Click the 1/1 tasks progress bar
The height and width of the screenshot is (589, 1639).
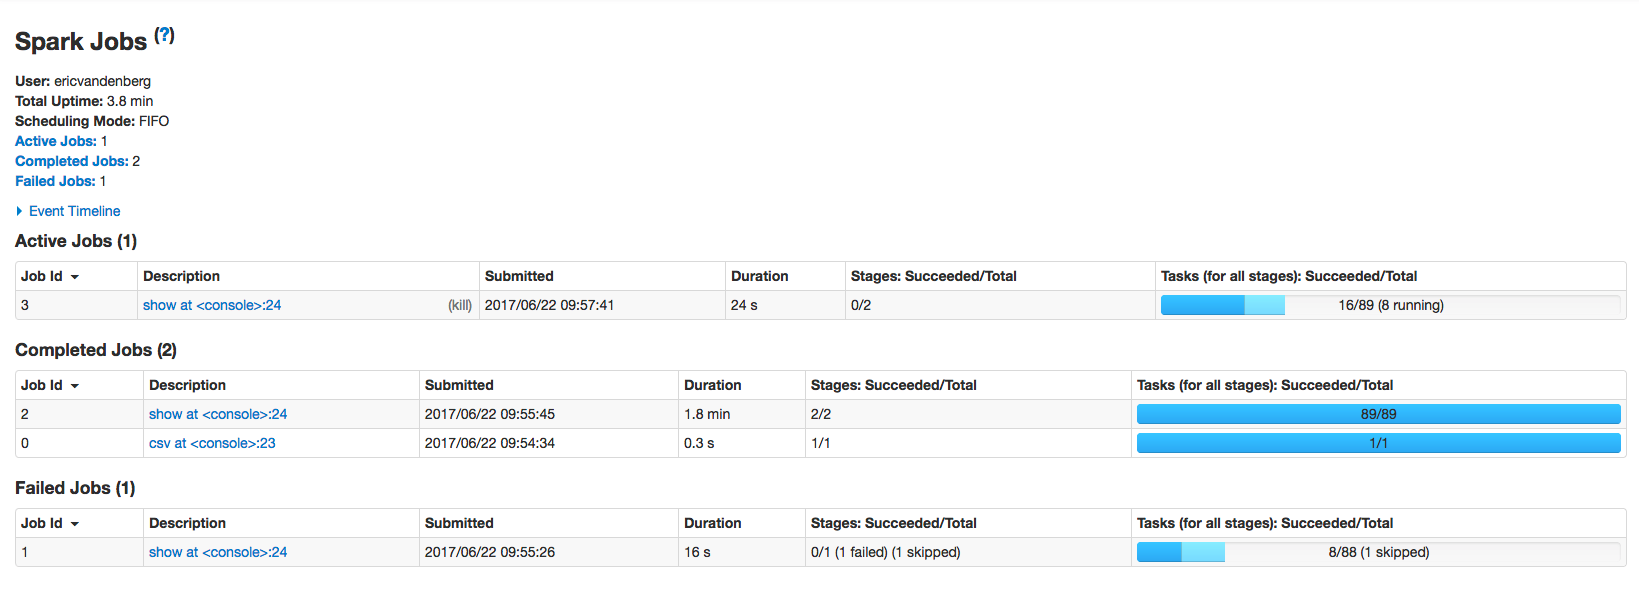tap(1379, 443)
